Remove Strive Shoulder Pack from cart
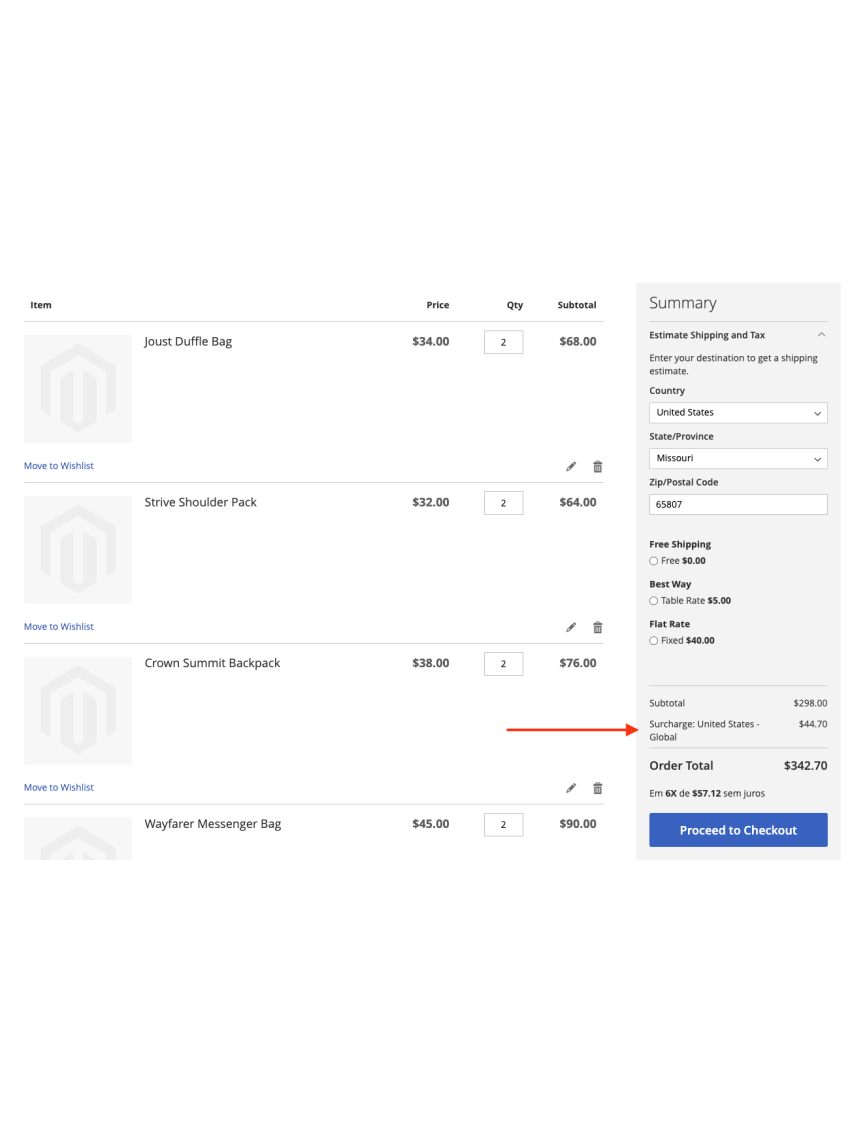This screenshot has width=850, height=1133. click(598, 627)
